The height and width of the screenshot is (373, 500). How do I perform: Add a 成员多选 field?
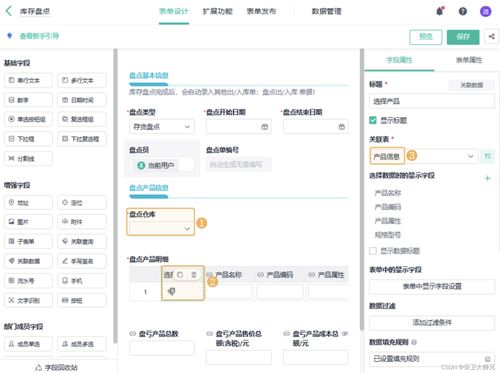click(82, 344)
